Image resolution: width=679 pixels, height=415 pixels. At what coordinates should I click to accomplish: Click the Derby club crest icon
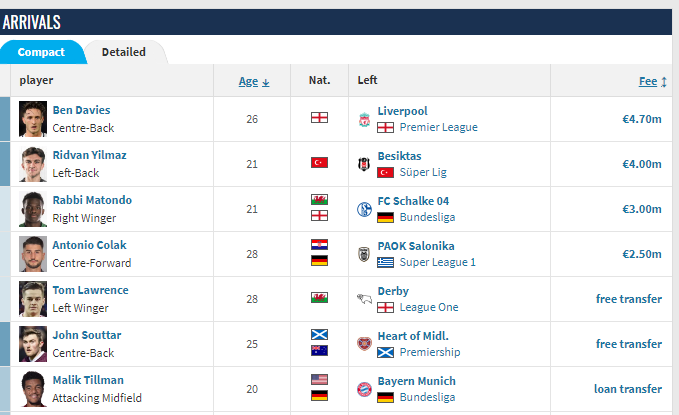pos(364,299)
